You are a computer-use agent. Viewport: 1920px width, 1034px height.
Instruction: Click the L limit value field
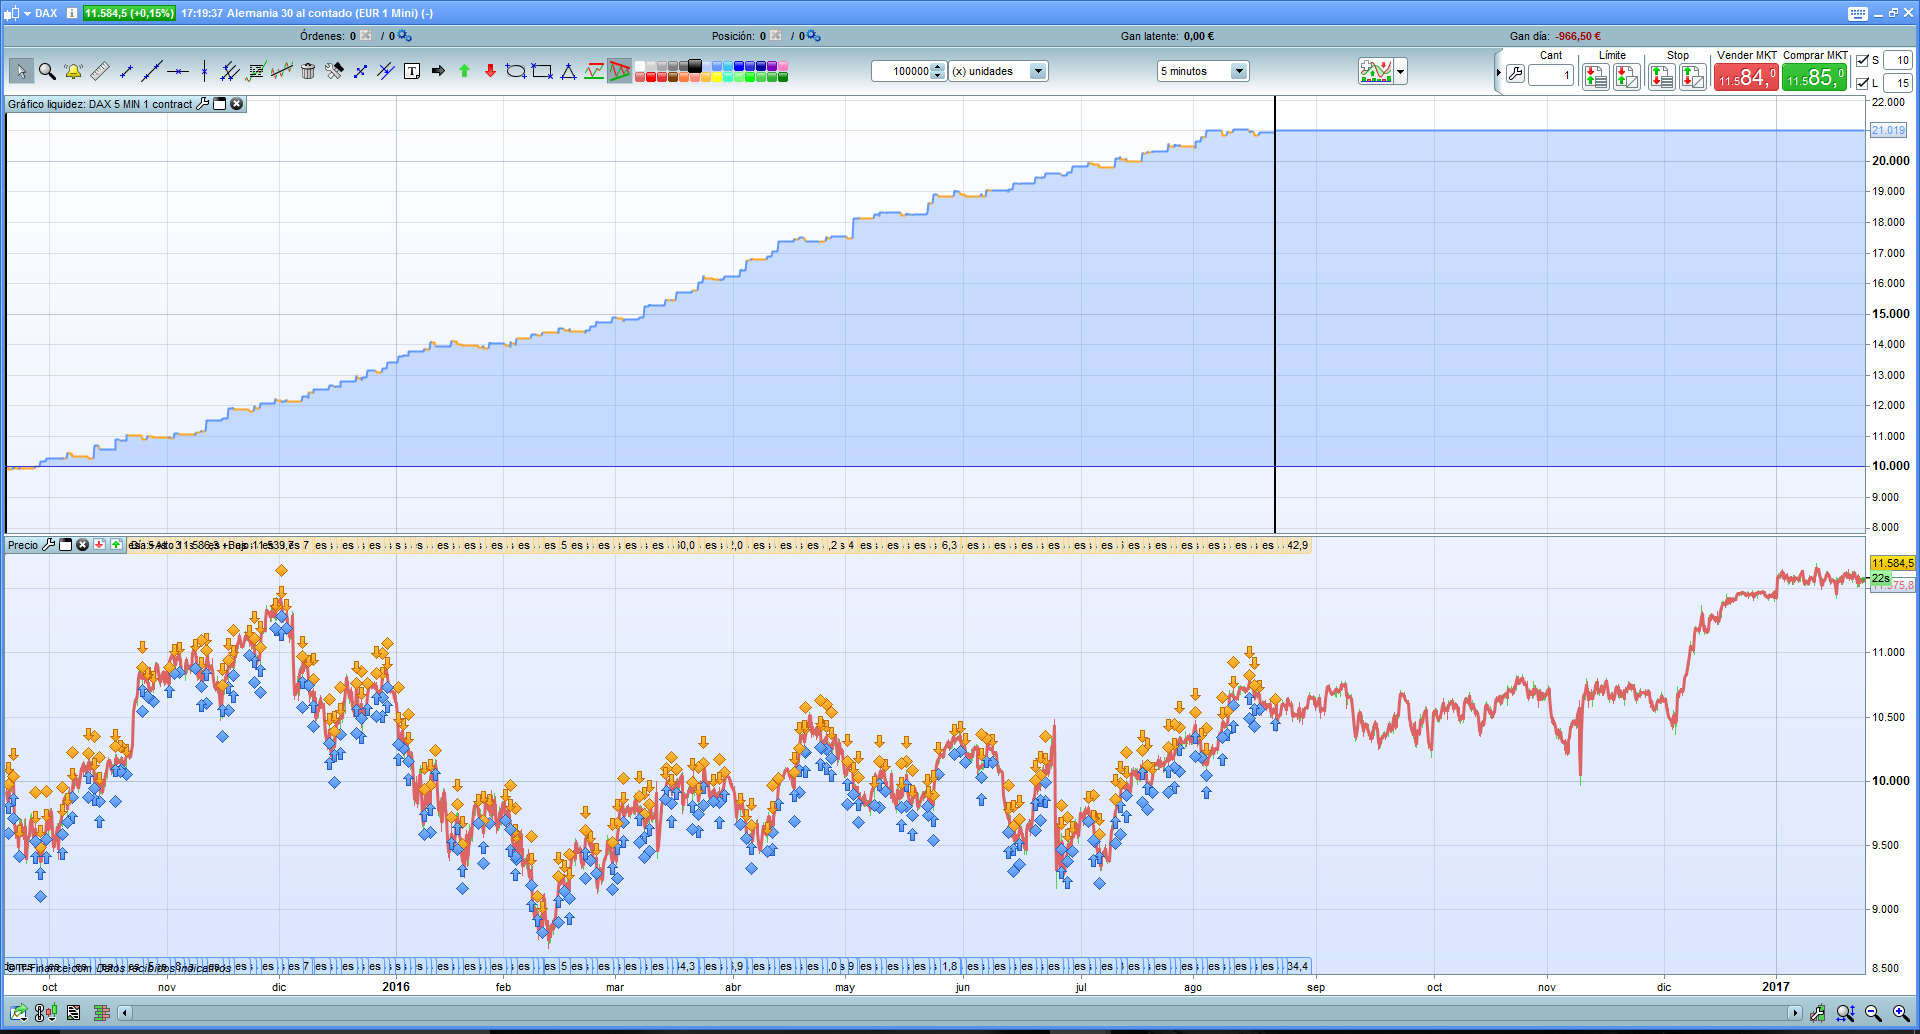pos(1897,83)
